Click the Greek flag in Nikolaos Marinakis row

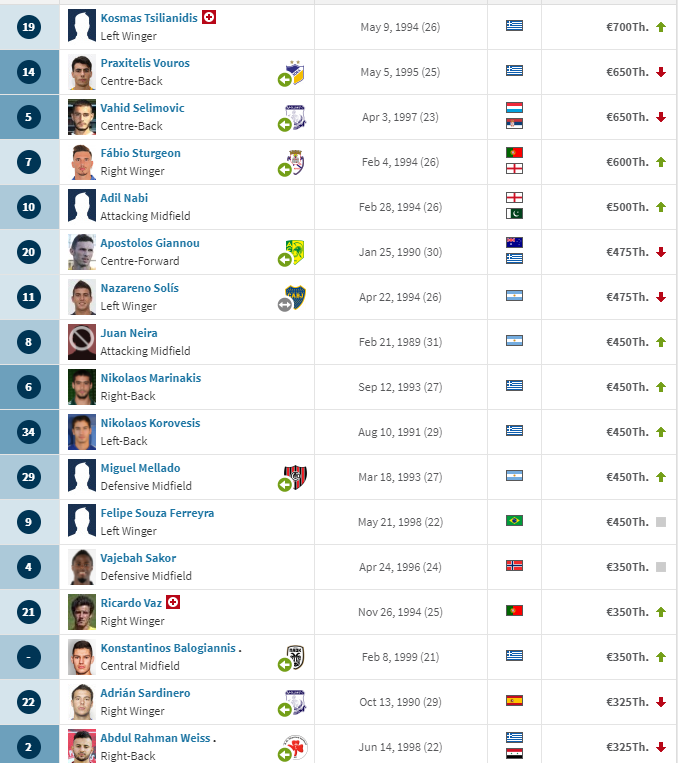[x=514, y=386]
